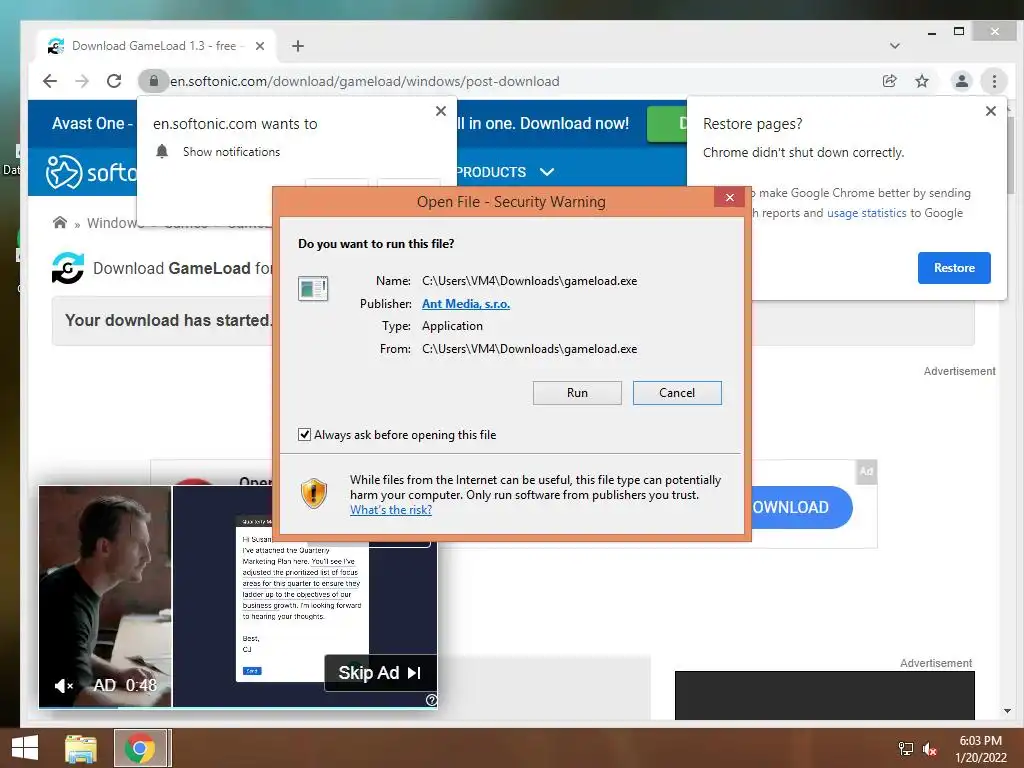Open the What's the risk? link
Viewport: 1024px width, 768px height.
391,510
